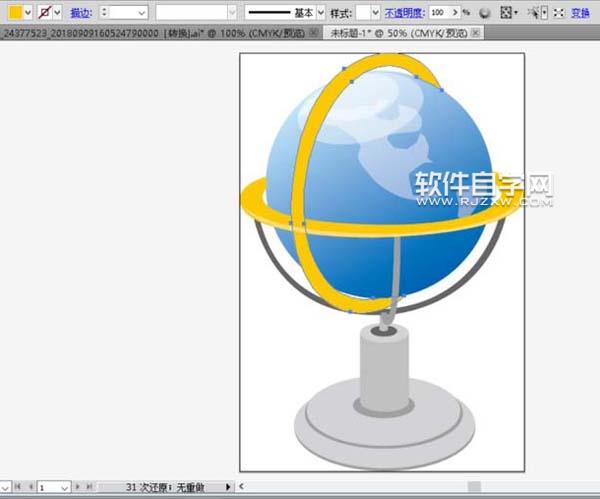The width and height of the screenshot is (600, 499).
Task: Click the recolor artwork wheel icon
Action: (x=485, y=13)
